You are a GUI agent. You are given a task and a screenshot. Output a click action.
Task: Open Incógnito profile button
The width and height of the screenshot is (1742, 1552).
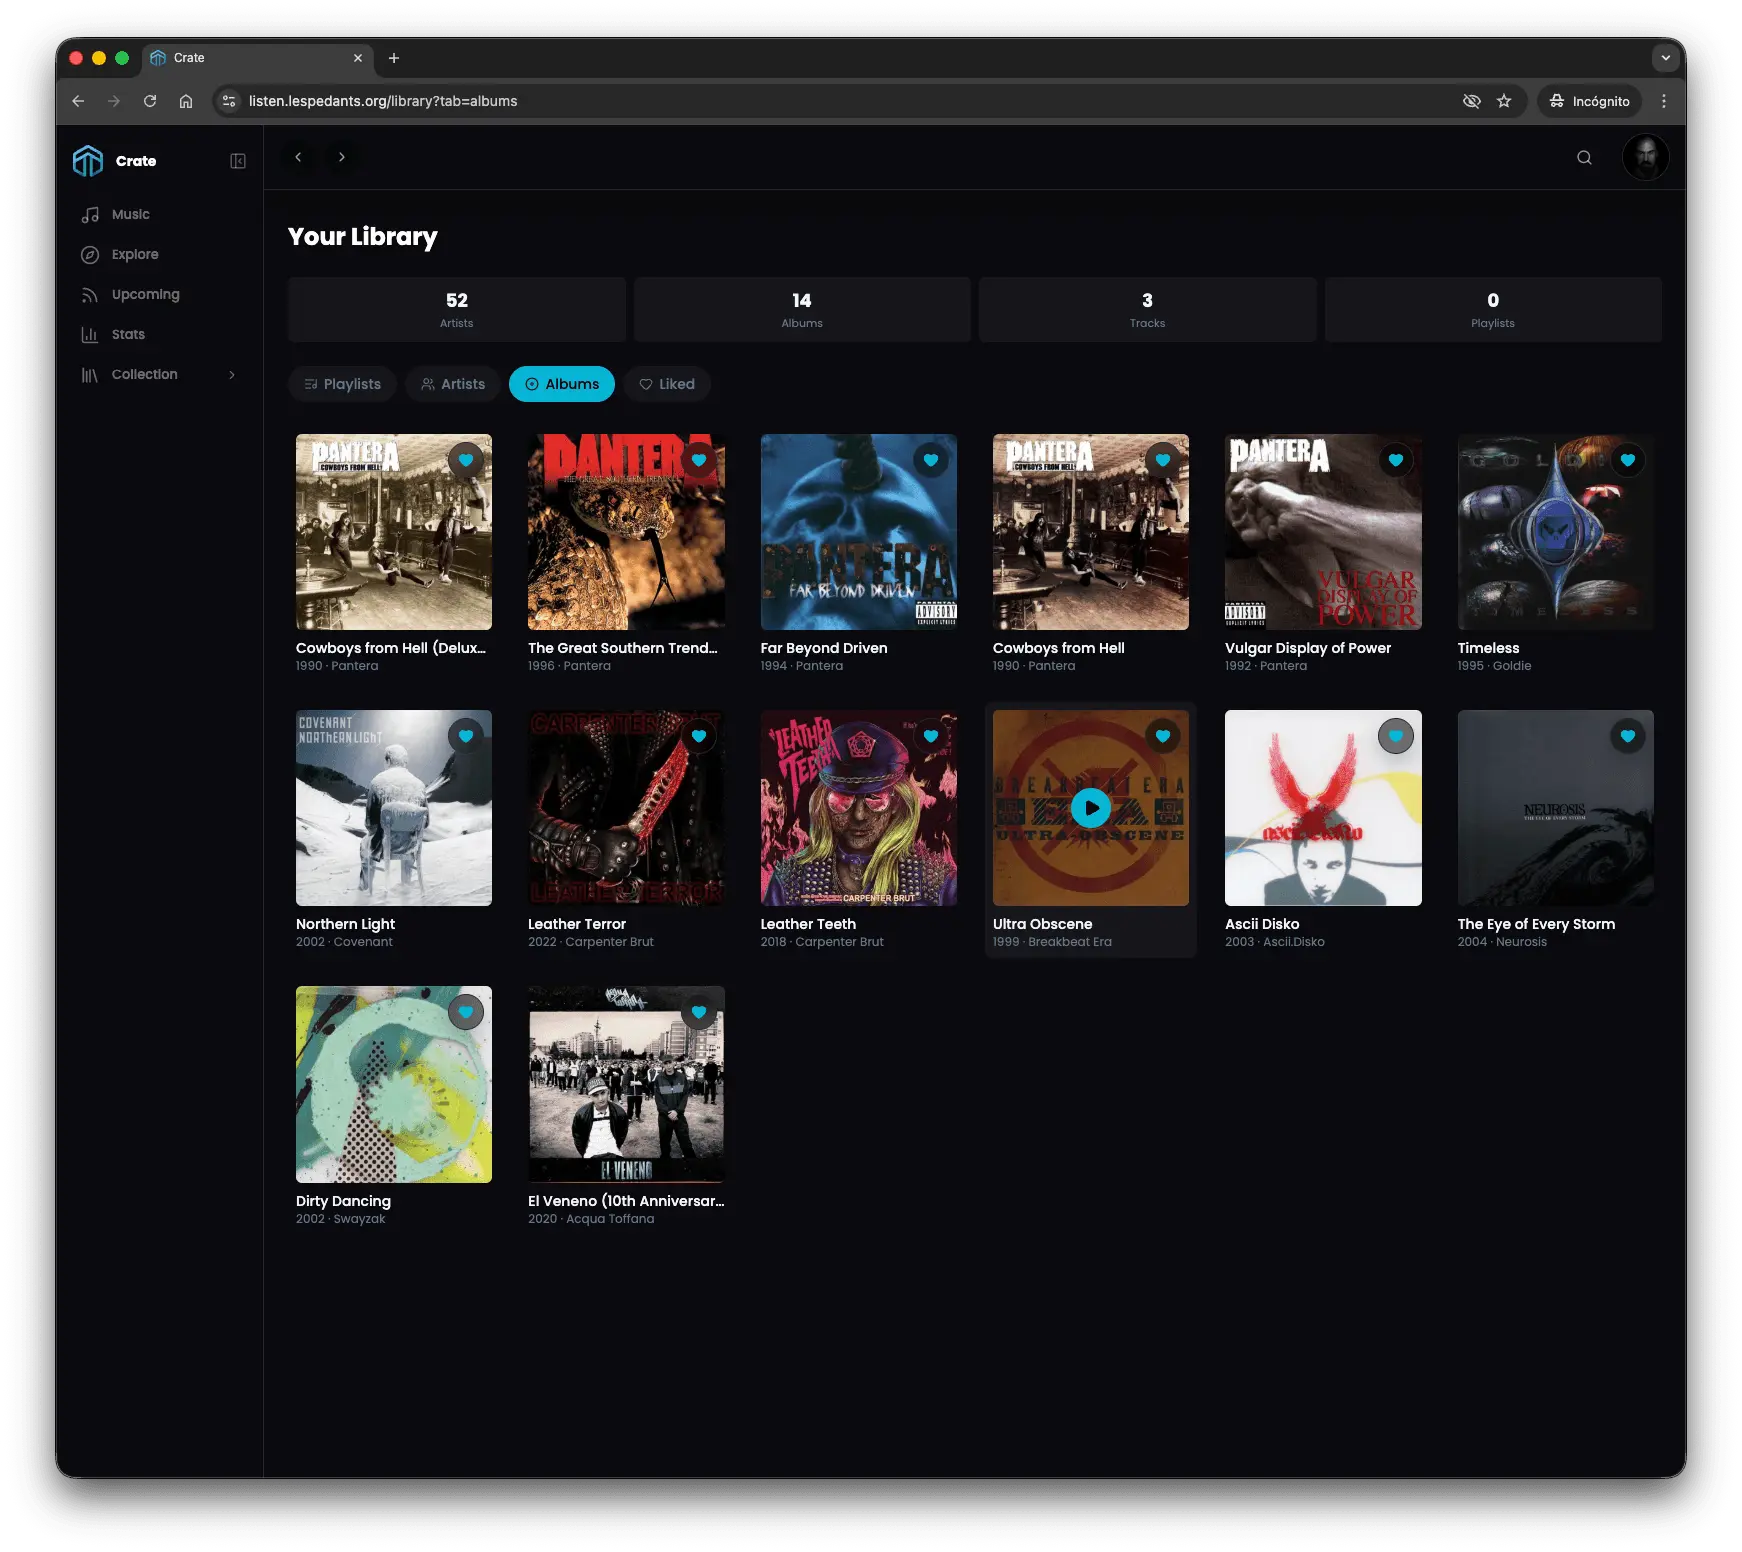click(x=1590, y=101)
